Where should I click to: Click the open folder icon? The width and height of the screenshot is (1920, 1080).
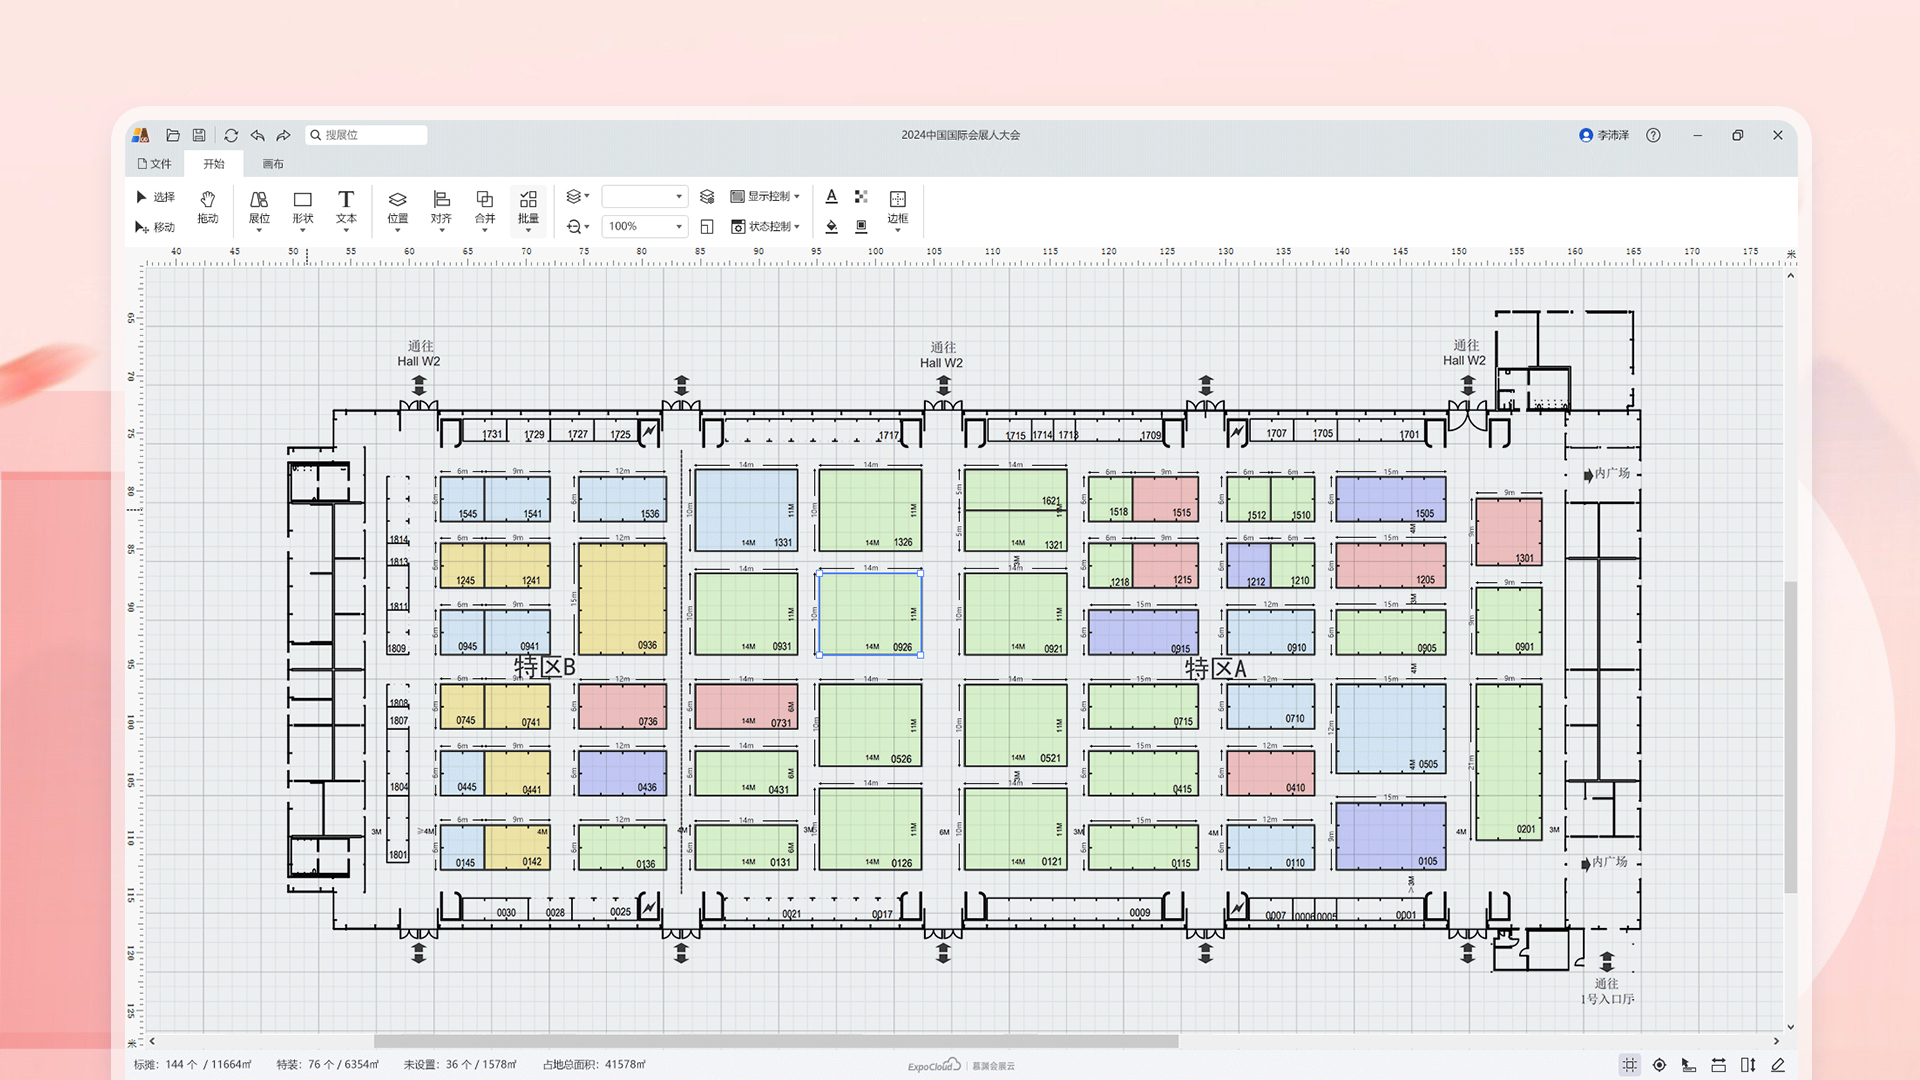tap(173, 135)
